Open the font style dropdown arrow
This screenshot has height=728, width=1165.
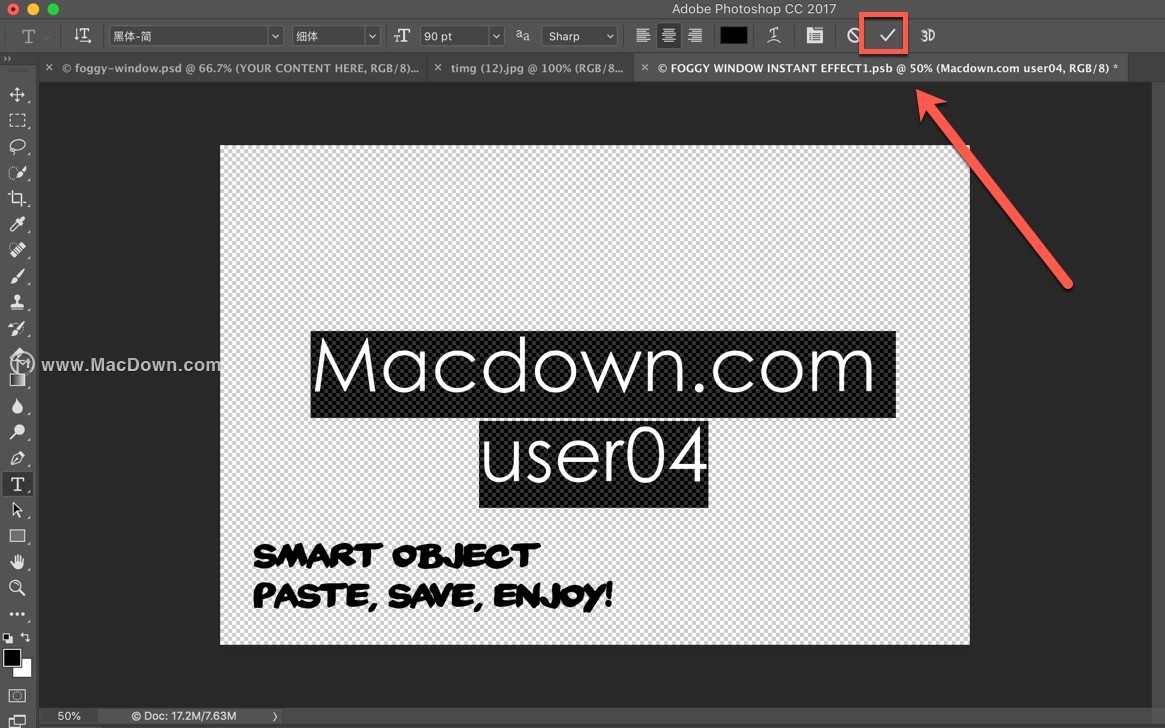tap(372, 36)
